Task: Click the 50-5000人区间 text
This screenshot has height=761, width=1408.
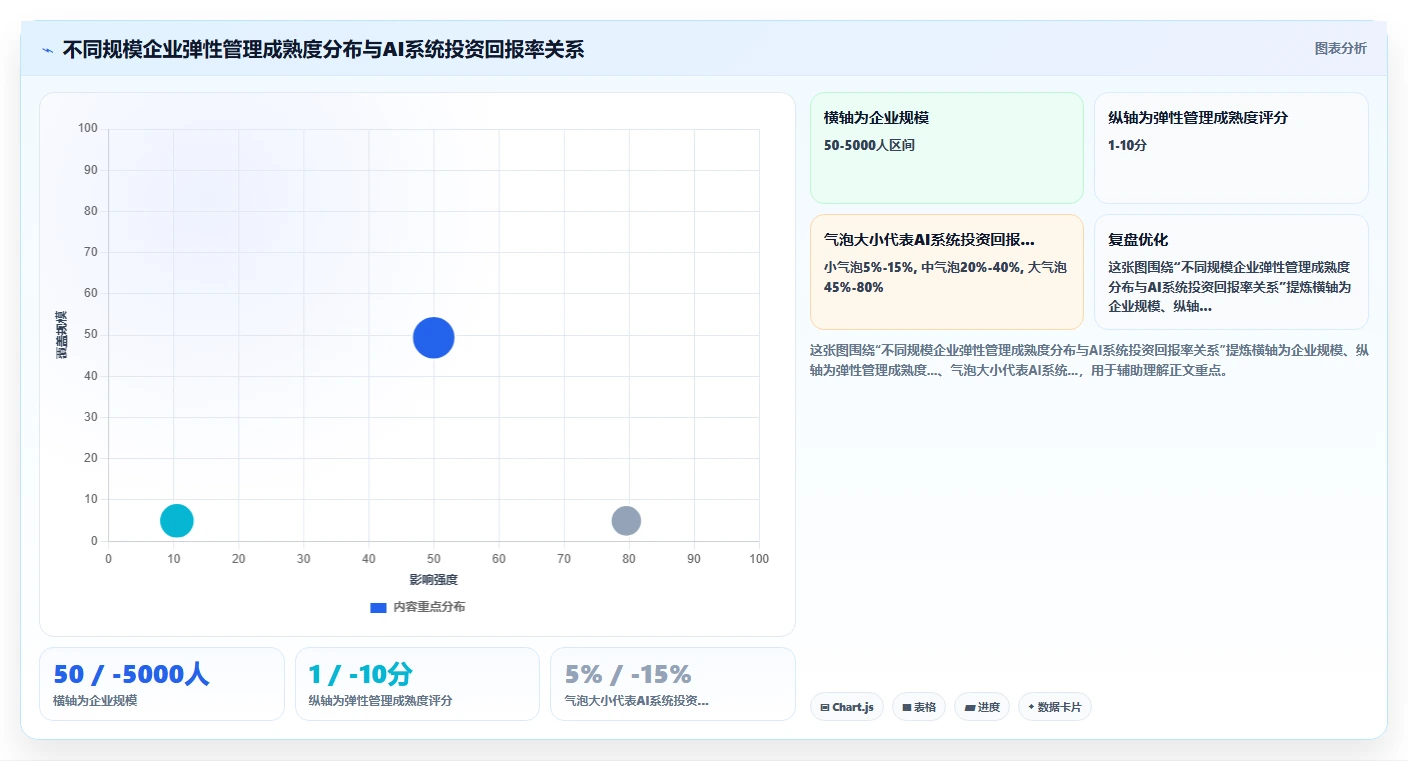Action: point(869,145)
